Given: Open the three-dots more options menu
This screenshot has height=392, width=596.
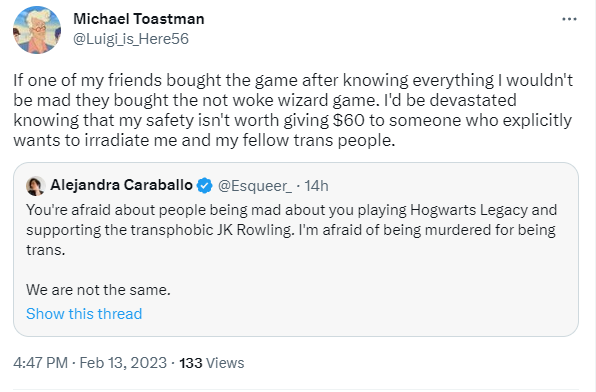Looking at the screenshot, I should (x=569, y=19).
